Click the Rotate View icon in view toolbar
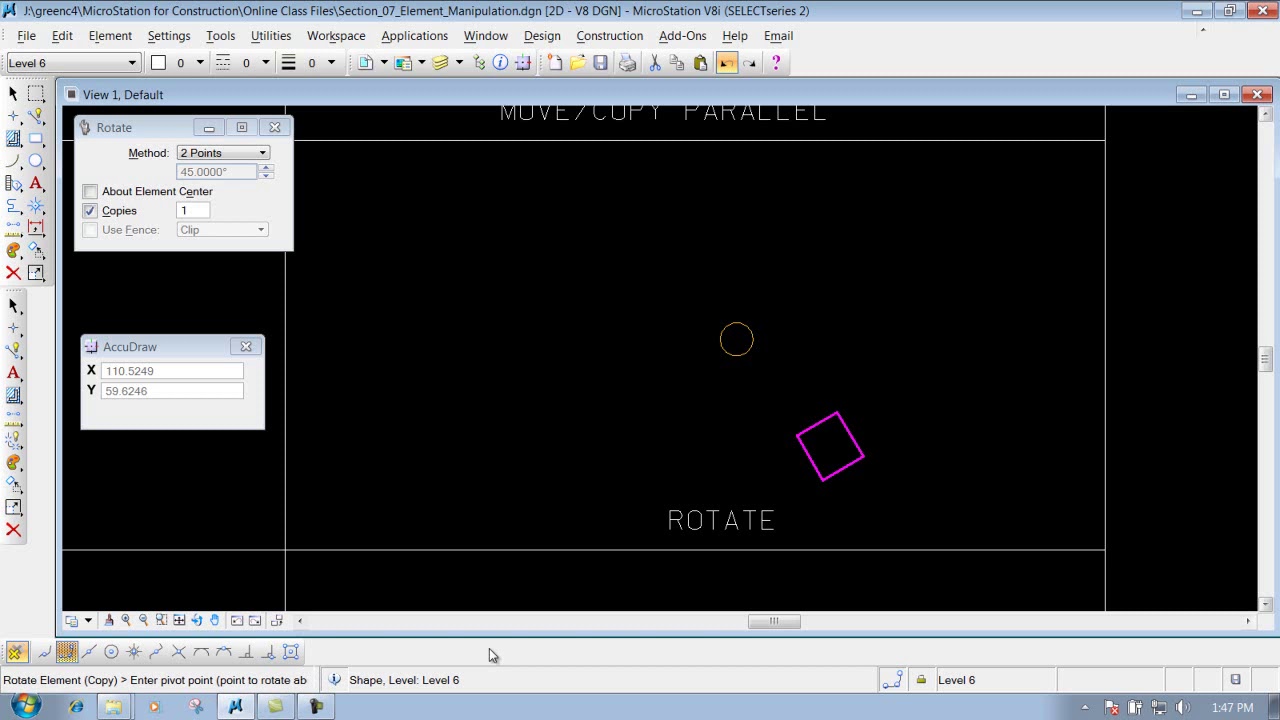The width and height of the screenshot is (1280, 720). (x=197, y=621)
